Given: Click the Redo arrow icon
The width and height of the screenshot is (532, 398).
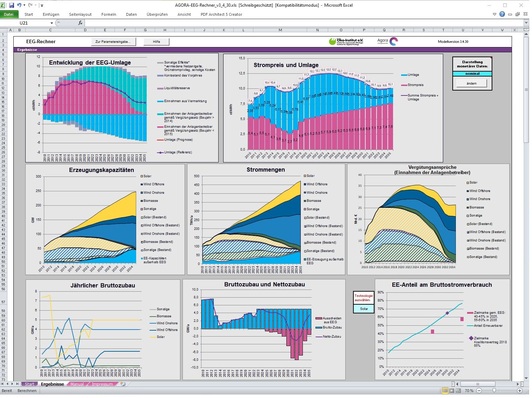Looking at the screenshot, I should coord(30,5).
